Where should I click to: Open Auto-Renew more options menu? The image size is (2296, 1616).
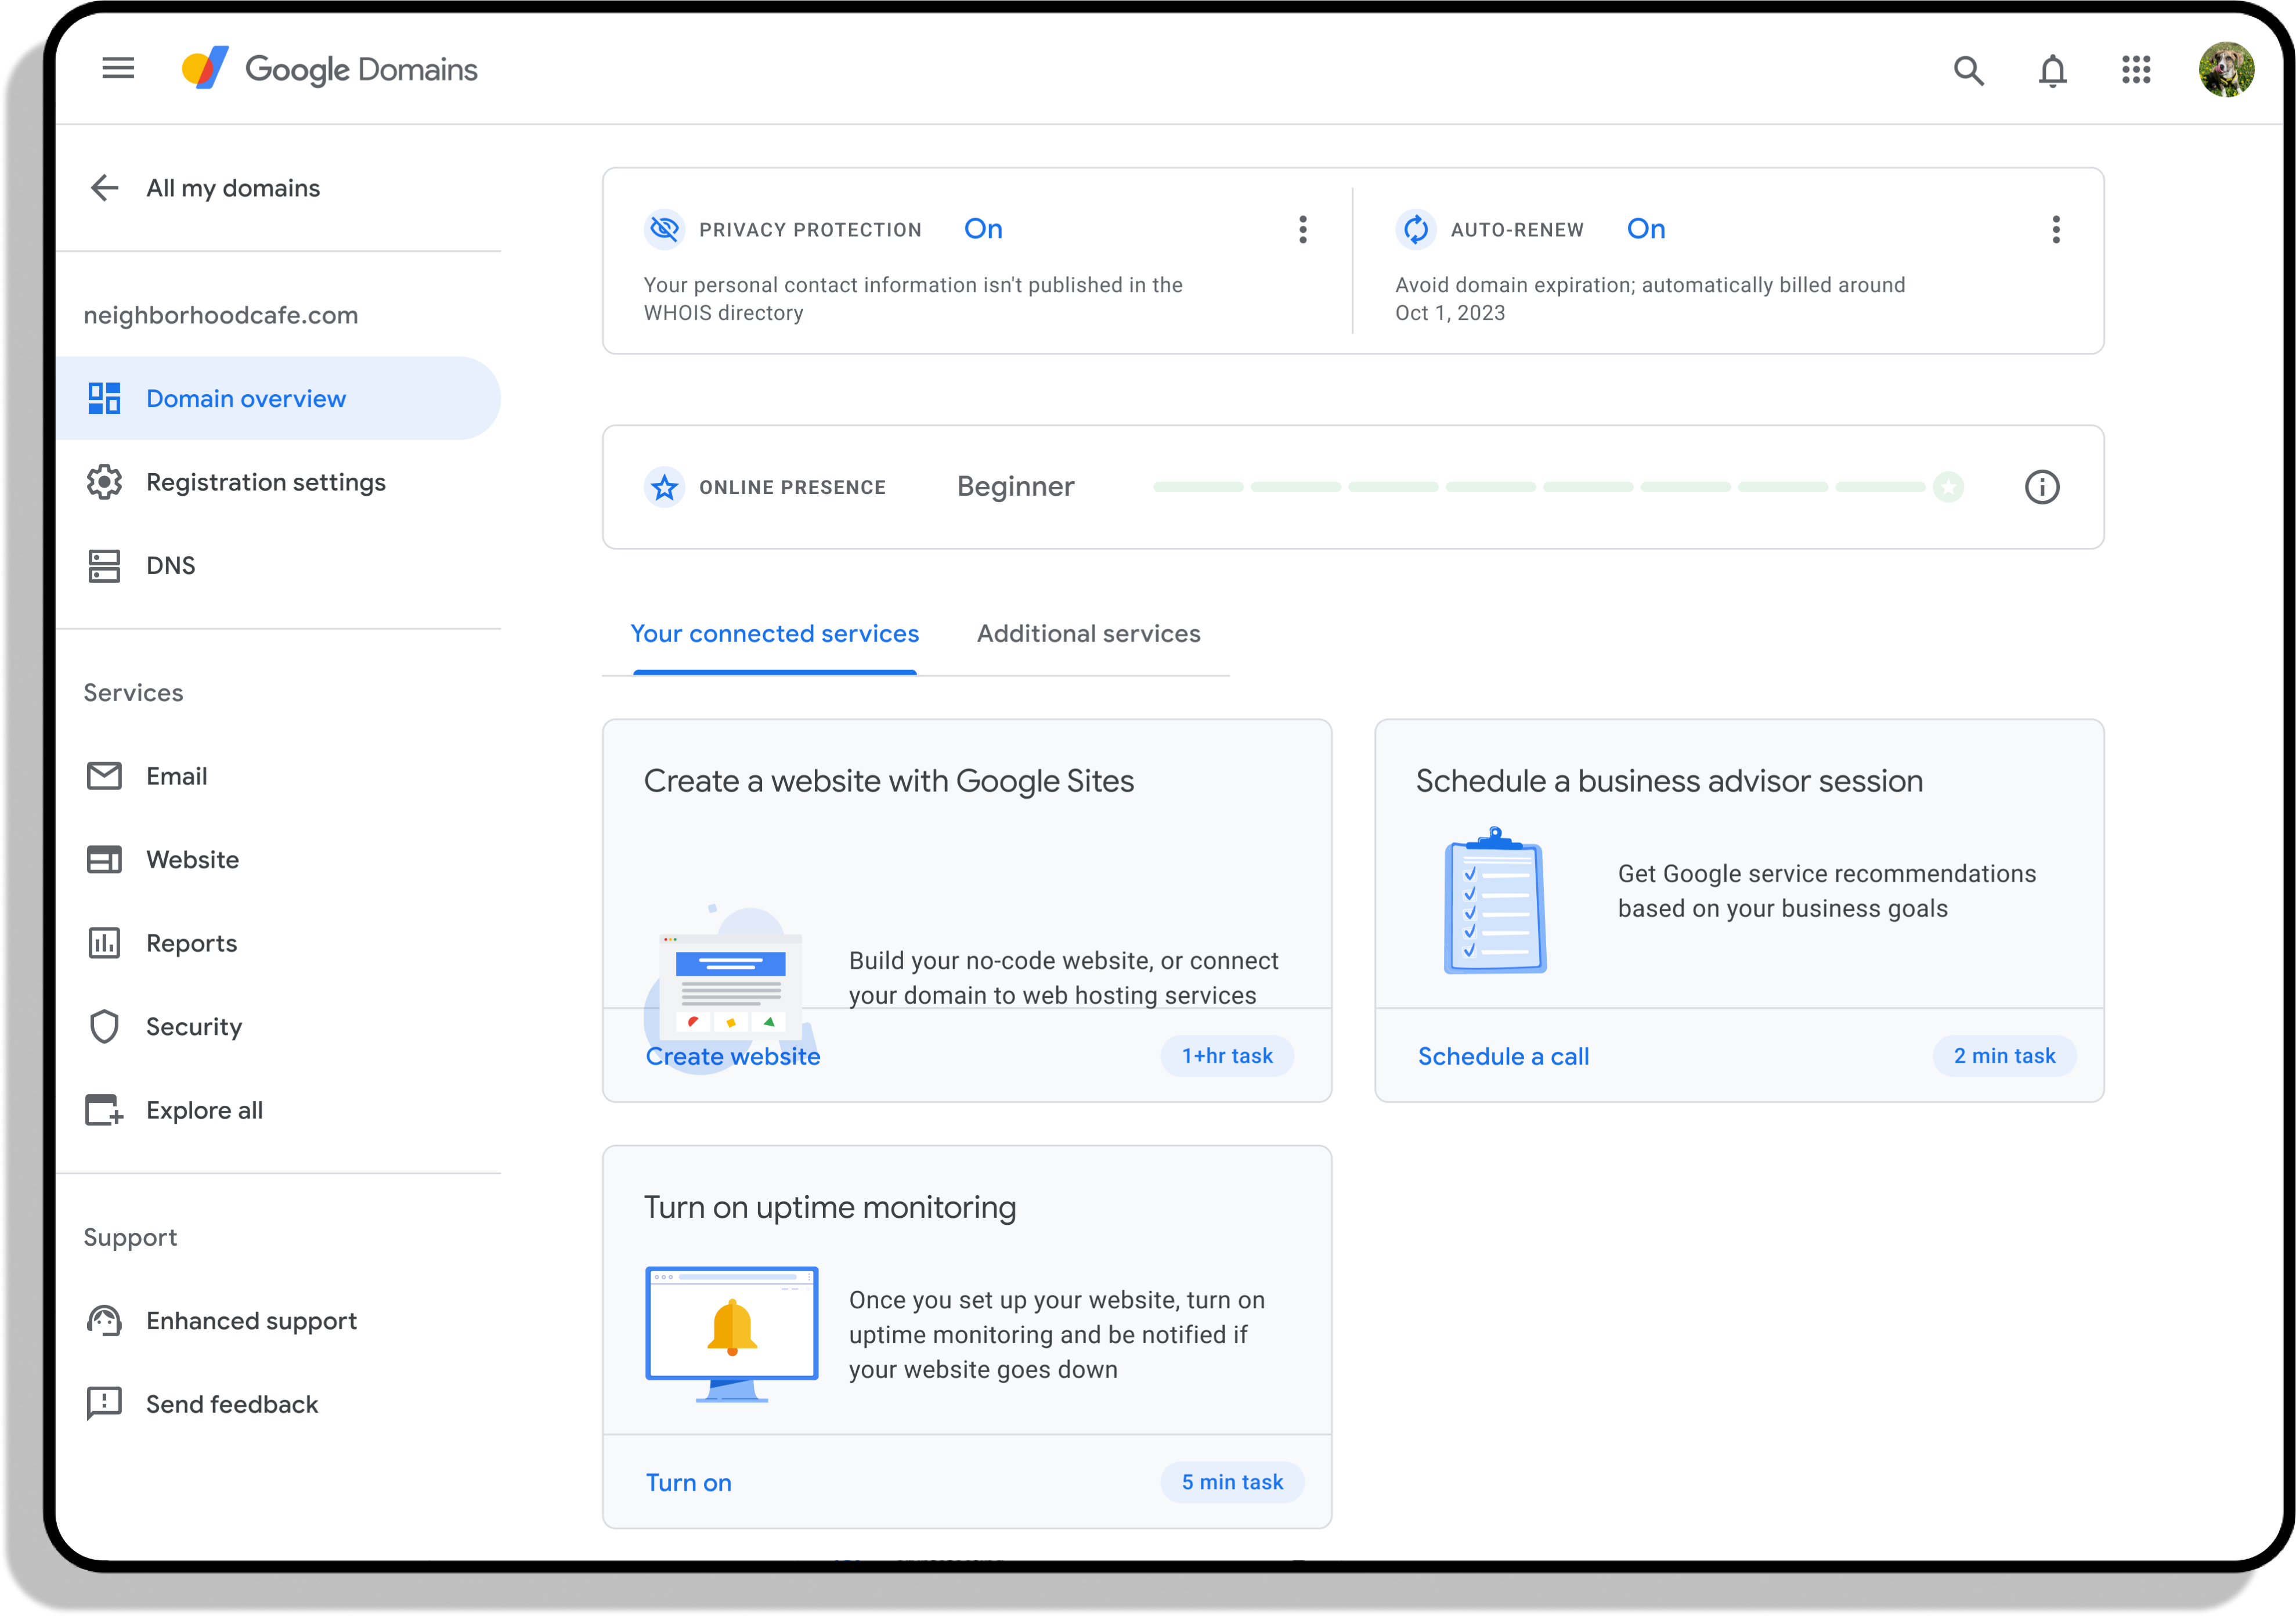tap(2056, 229)
